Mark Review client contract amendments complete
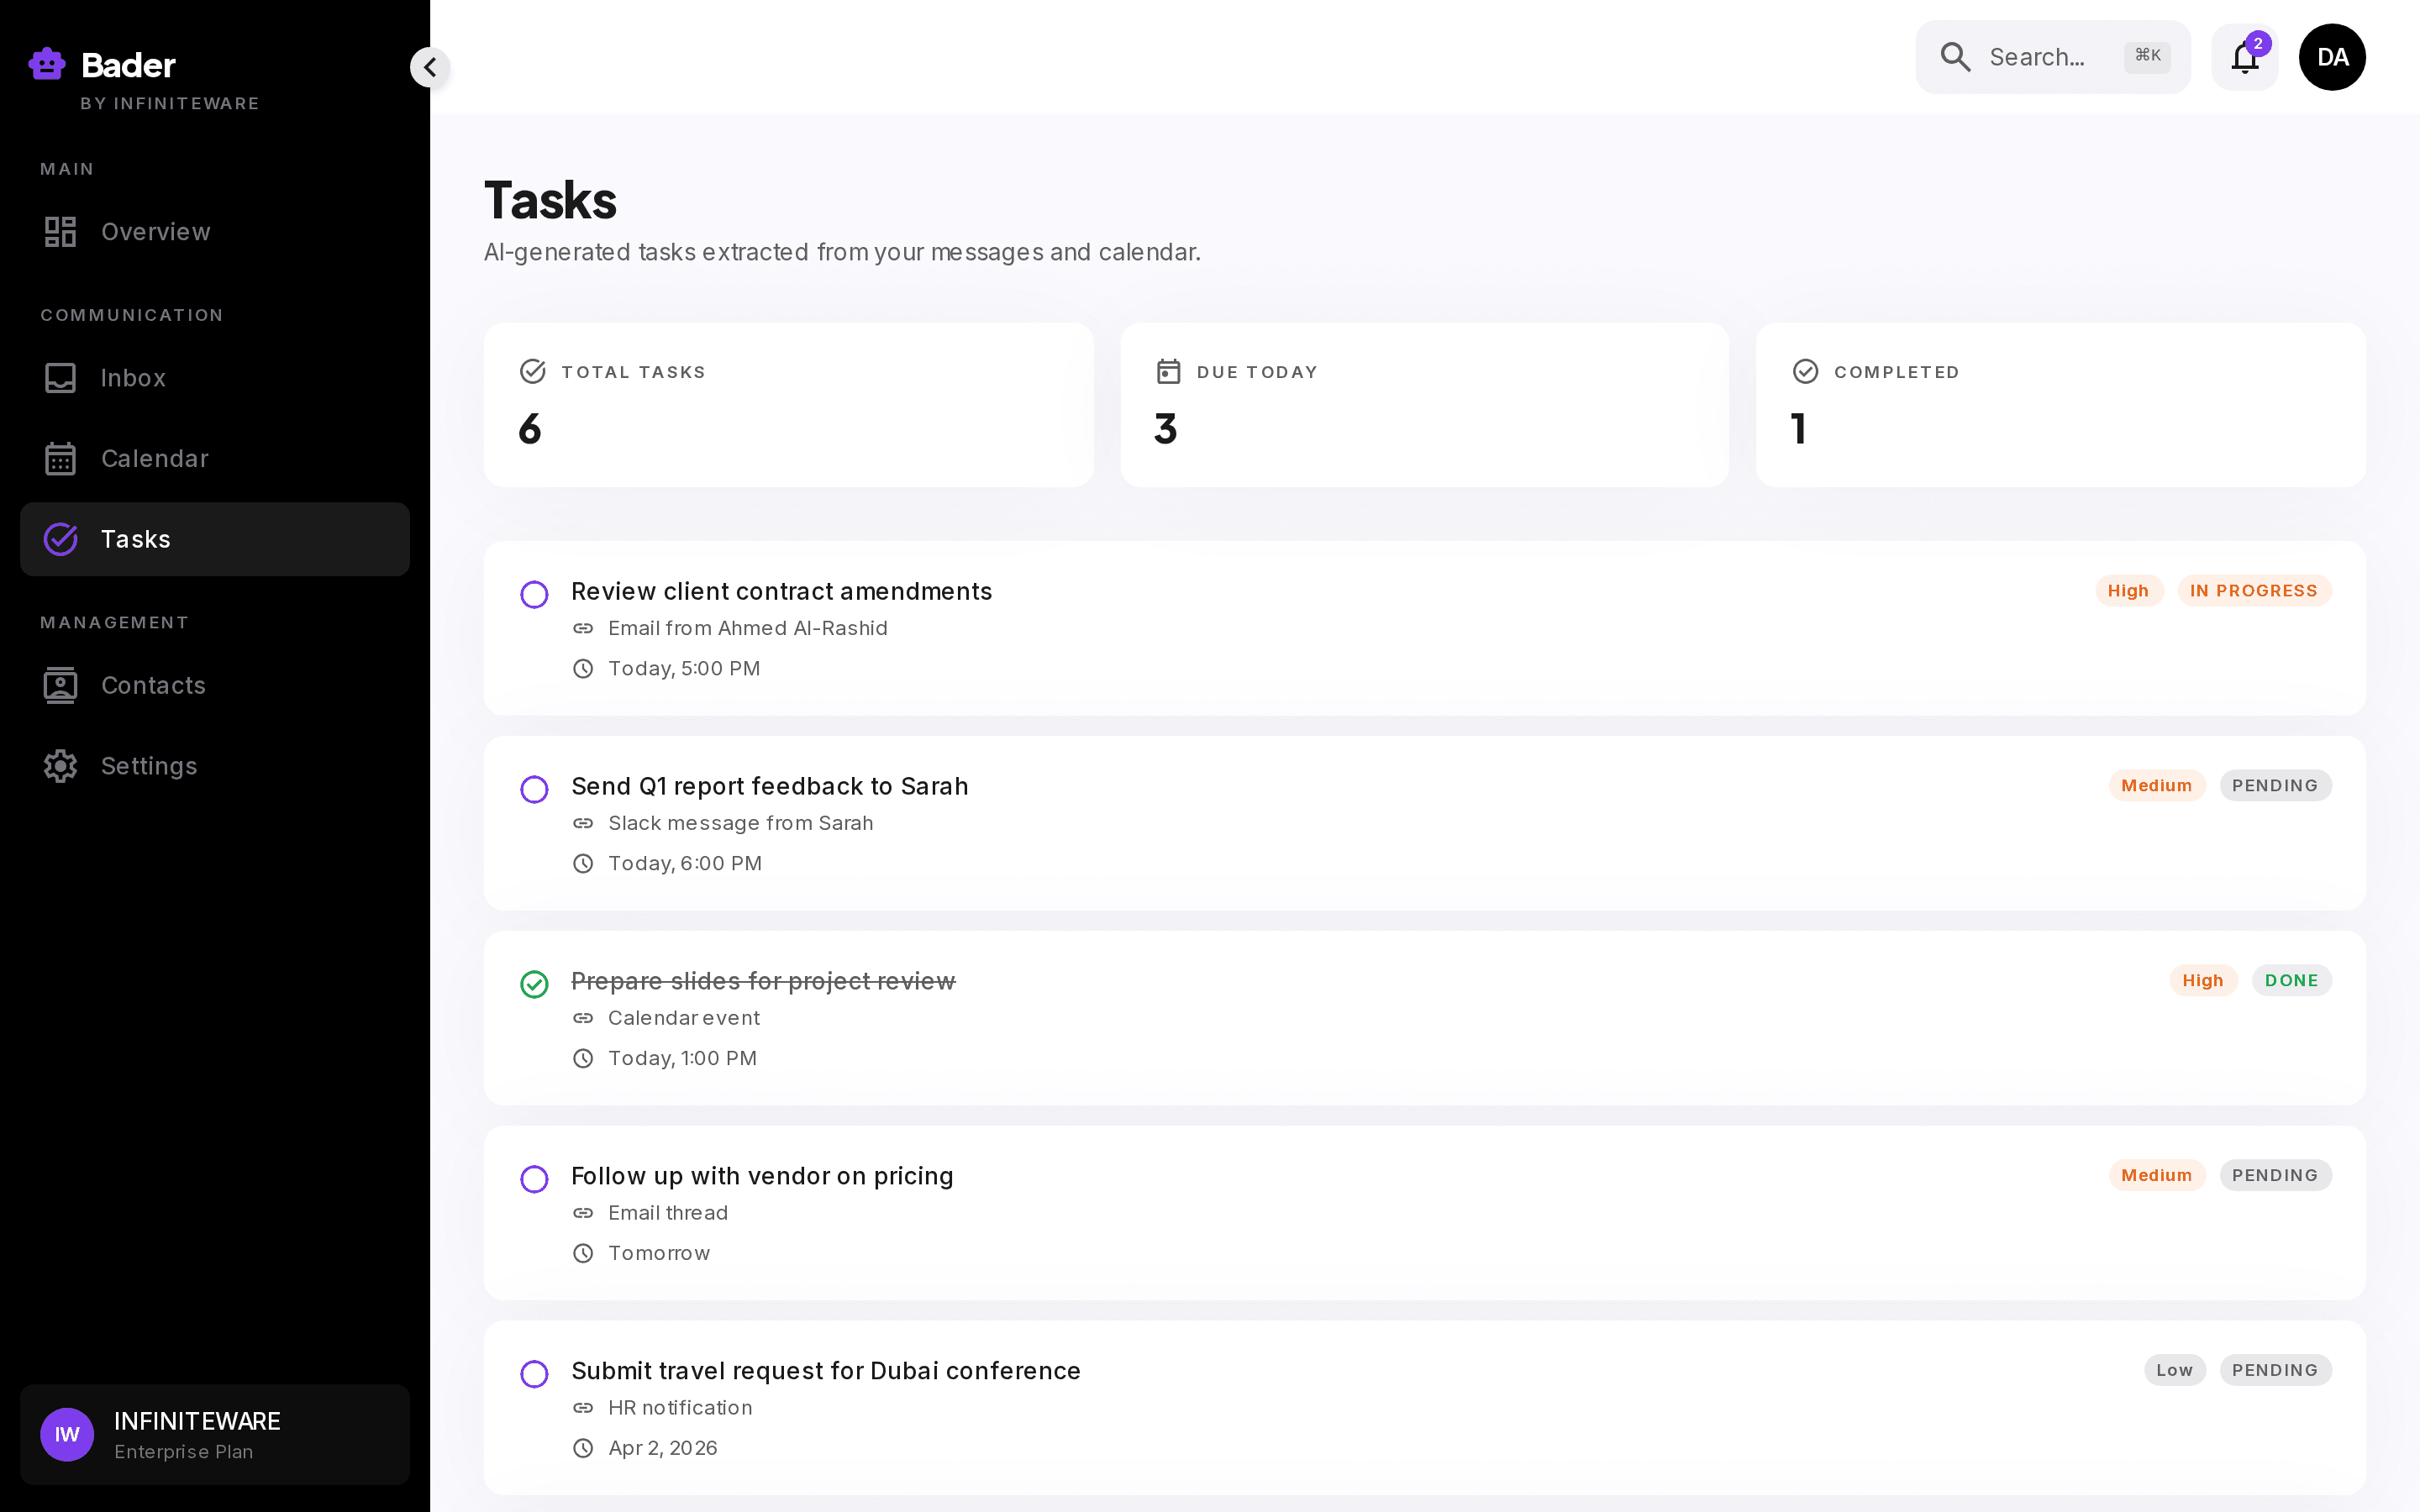The image size is (2420, 1512). coord(534,595)
